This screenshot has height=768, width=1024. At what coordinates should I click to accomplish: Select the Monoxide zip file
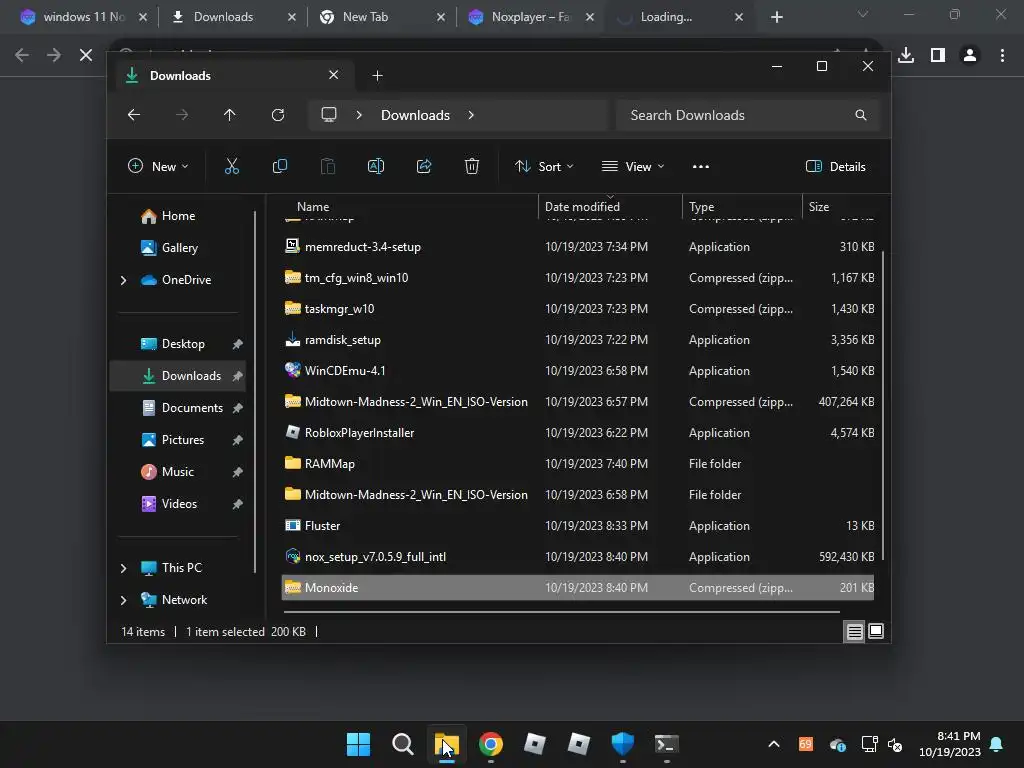[577, 588]
